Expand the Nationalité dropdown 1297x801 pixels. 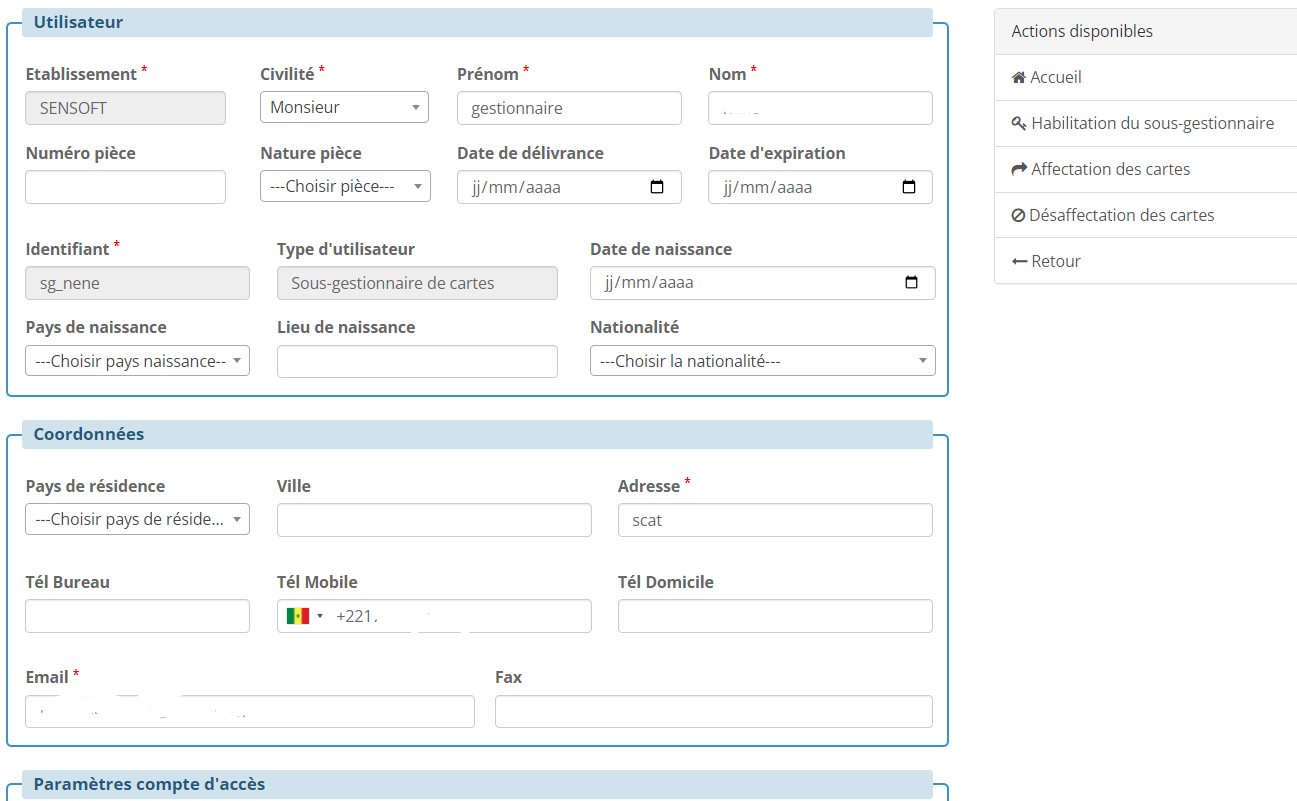(x=762, y=361)
